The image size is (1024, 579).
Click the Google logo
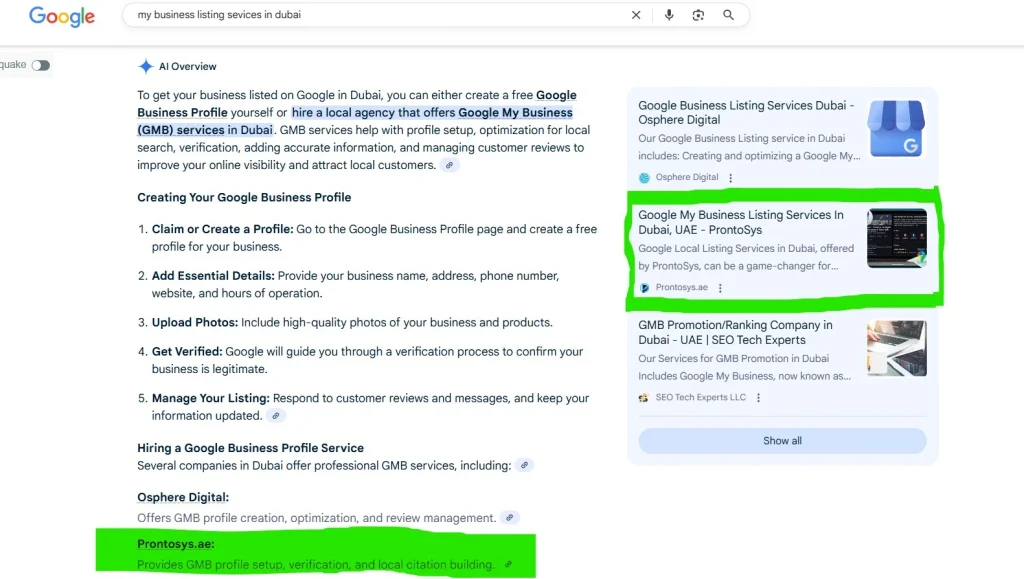[62, 16]
